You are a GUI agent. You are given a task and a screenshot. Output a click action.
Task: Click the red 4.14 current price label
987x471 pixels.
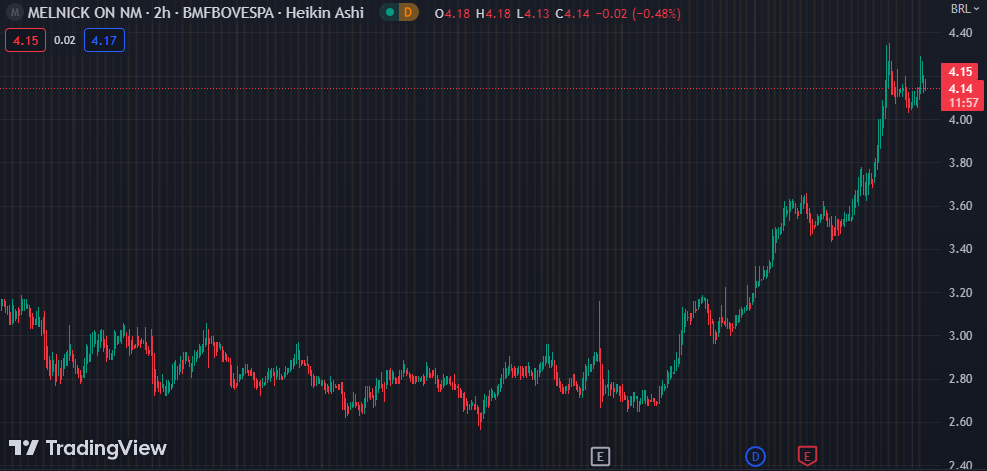click(961, 89)
